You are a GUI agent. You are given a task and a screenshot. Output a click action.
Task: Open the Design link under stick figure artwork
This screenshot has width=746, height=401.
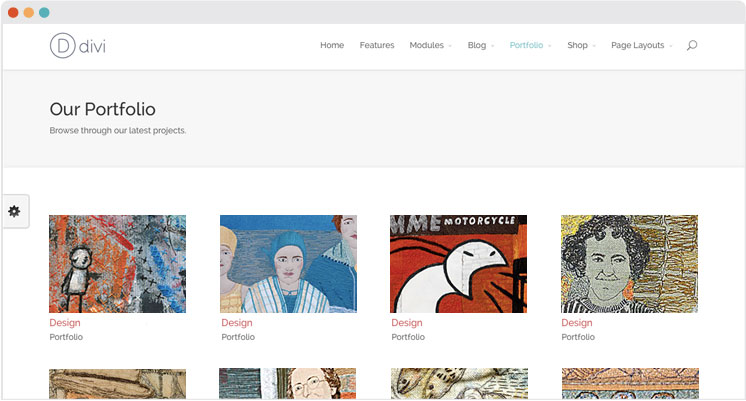[65, 323]
